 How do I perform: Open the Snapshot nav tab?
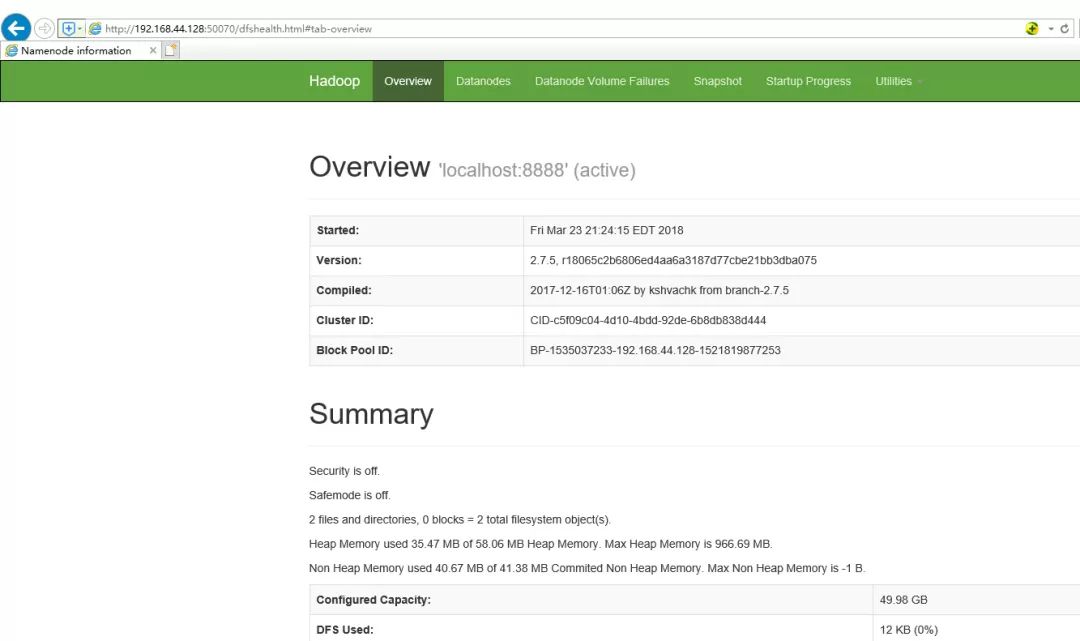click(718, 81)
